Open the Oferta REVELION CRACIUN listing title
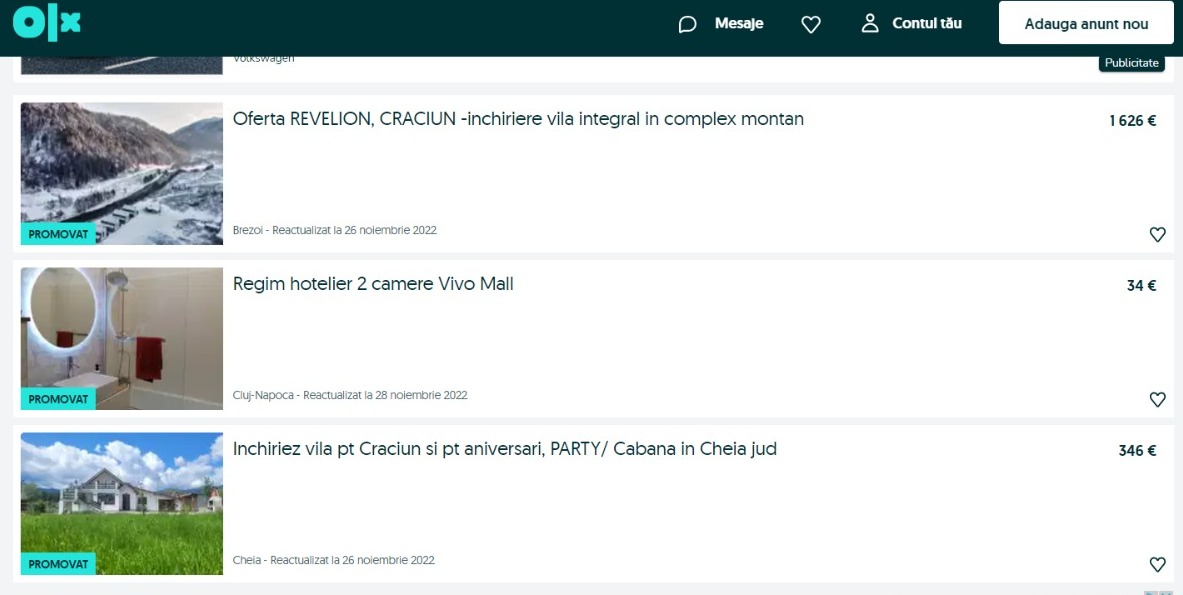The image size is (1183, 595). point(518,119)
